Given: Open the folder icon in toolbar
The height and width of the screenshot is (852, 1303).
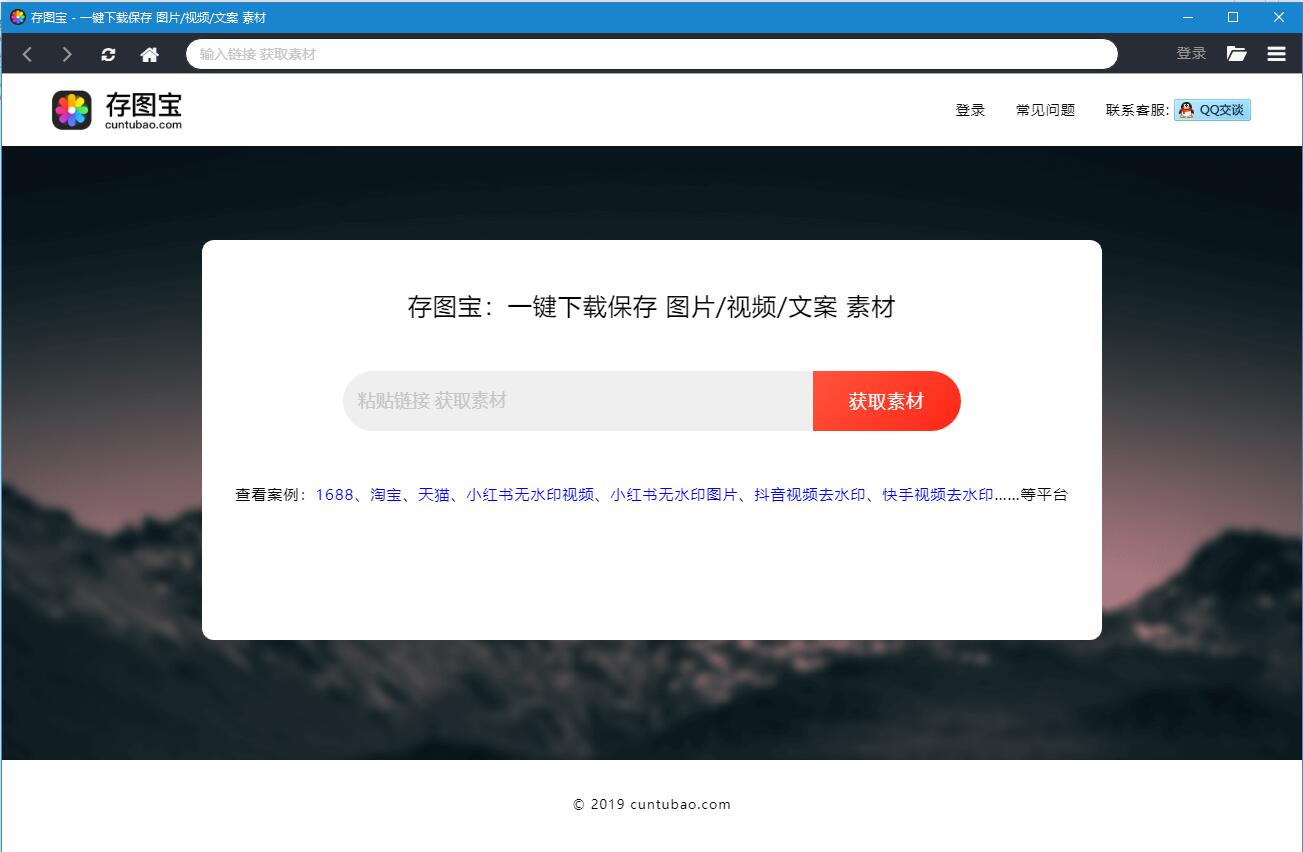Looking at the screenshot, I should point(1237,54).
